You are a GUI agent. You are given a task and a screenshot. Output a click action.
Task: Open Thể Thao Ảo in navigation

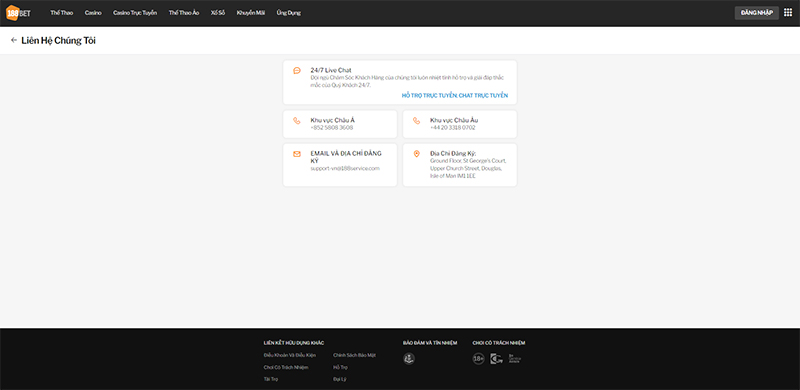pyautogui.click(x=184, y=13)
